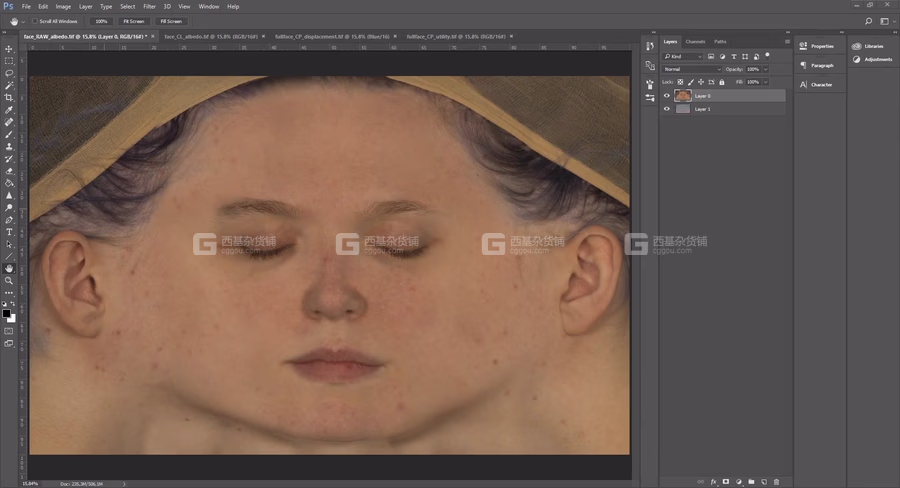Select the Clone Stamp tool
This screenshot has height=488, width=900.
tap(9, 146)
